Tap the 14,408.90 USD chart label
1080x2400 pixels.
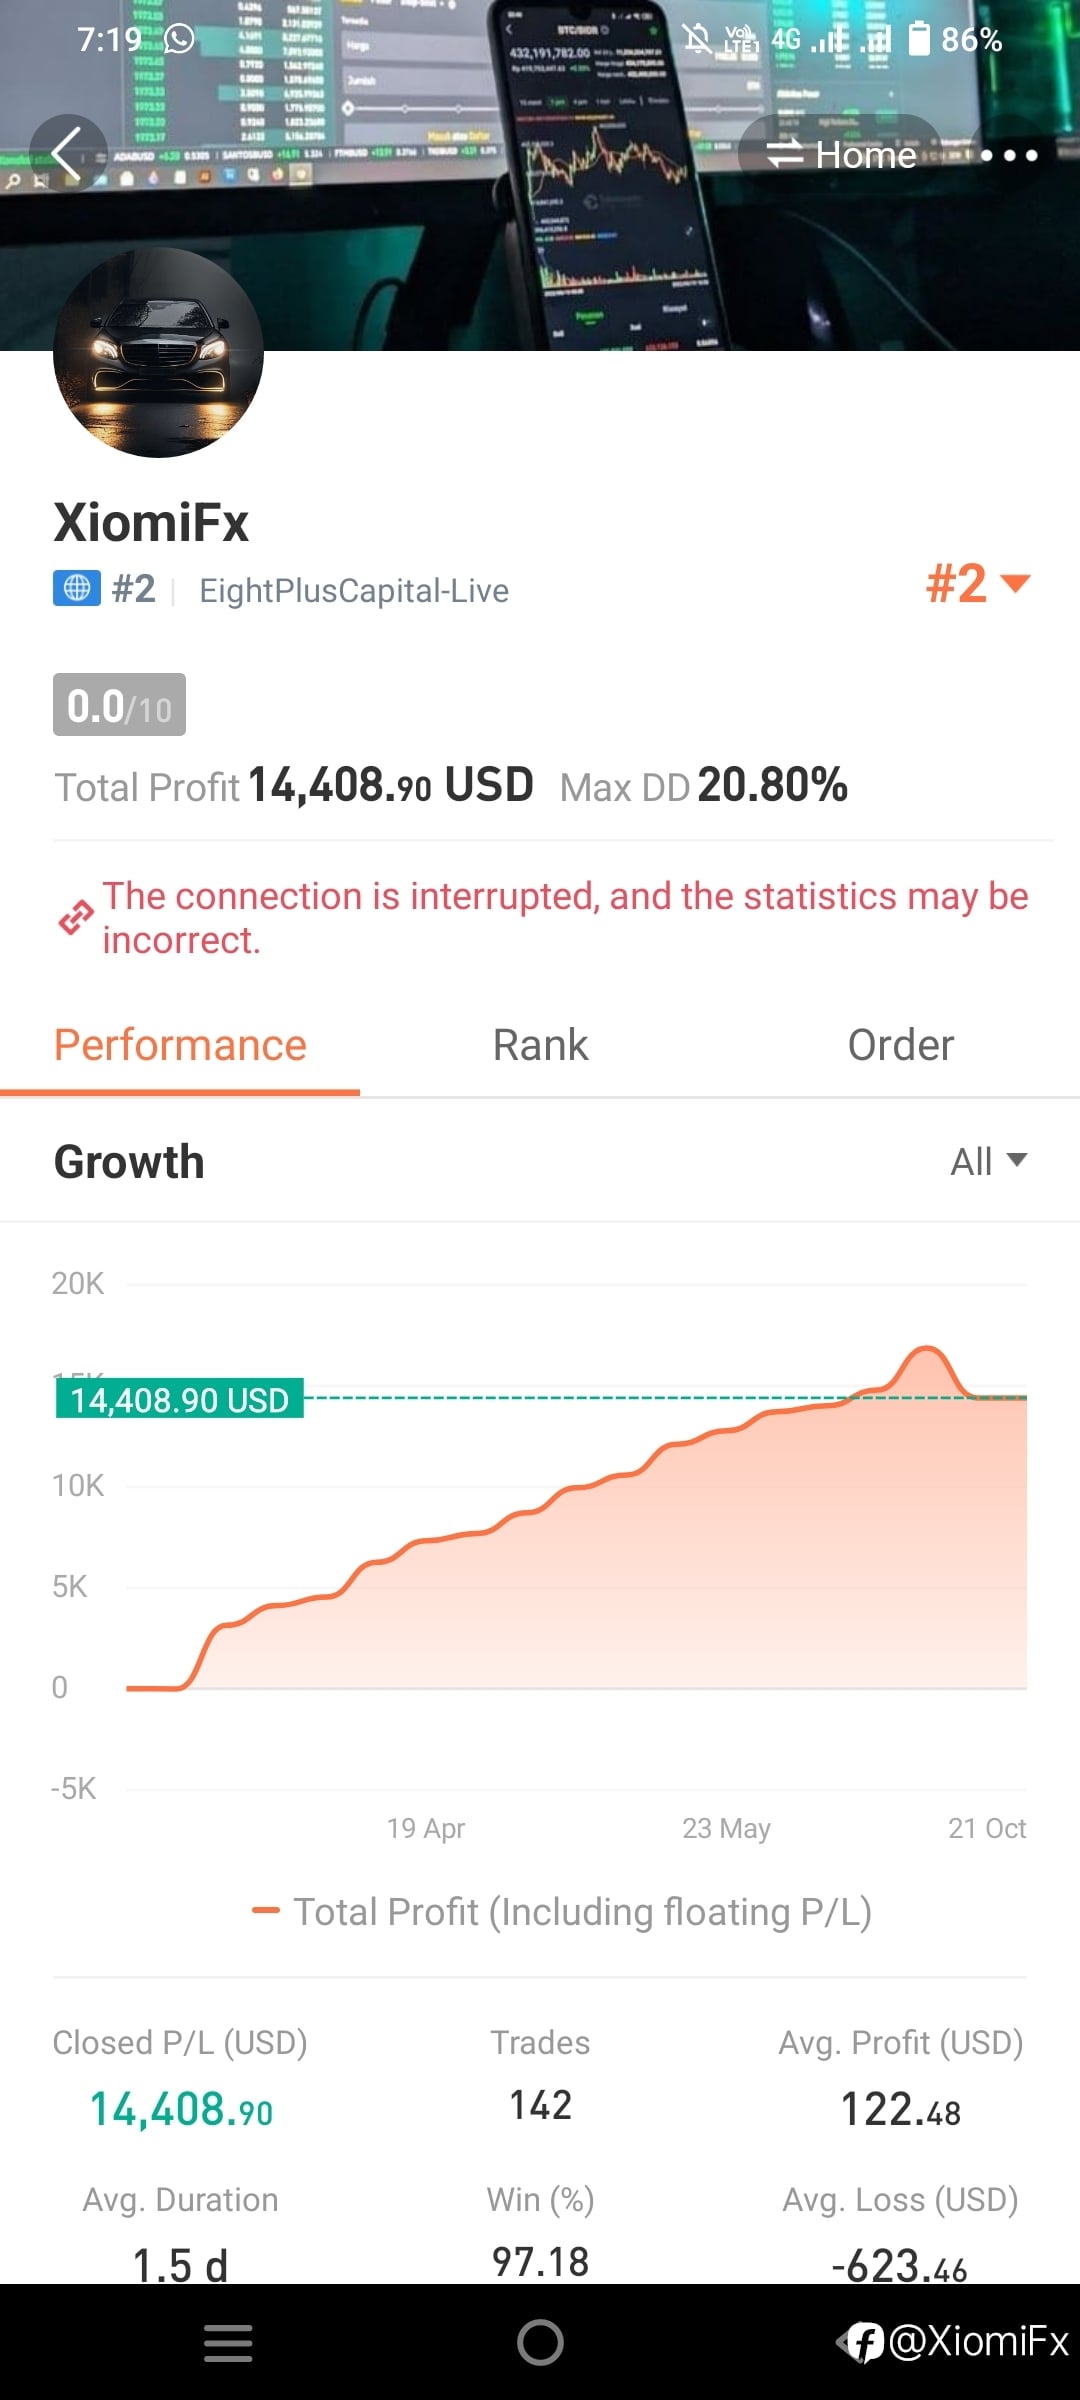[x=180, y=1399]
